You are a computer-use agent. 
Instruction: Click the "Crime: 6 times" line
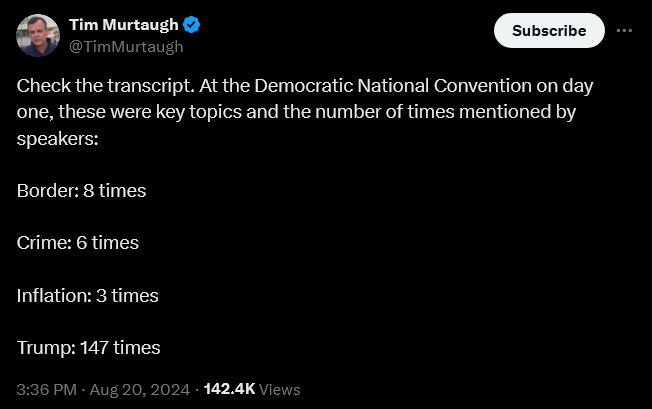77,242
